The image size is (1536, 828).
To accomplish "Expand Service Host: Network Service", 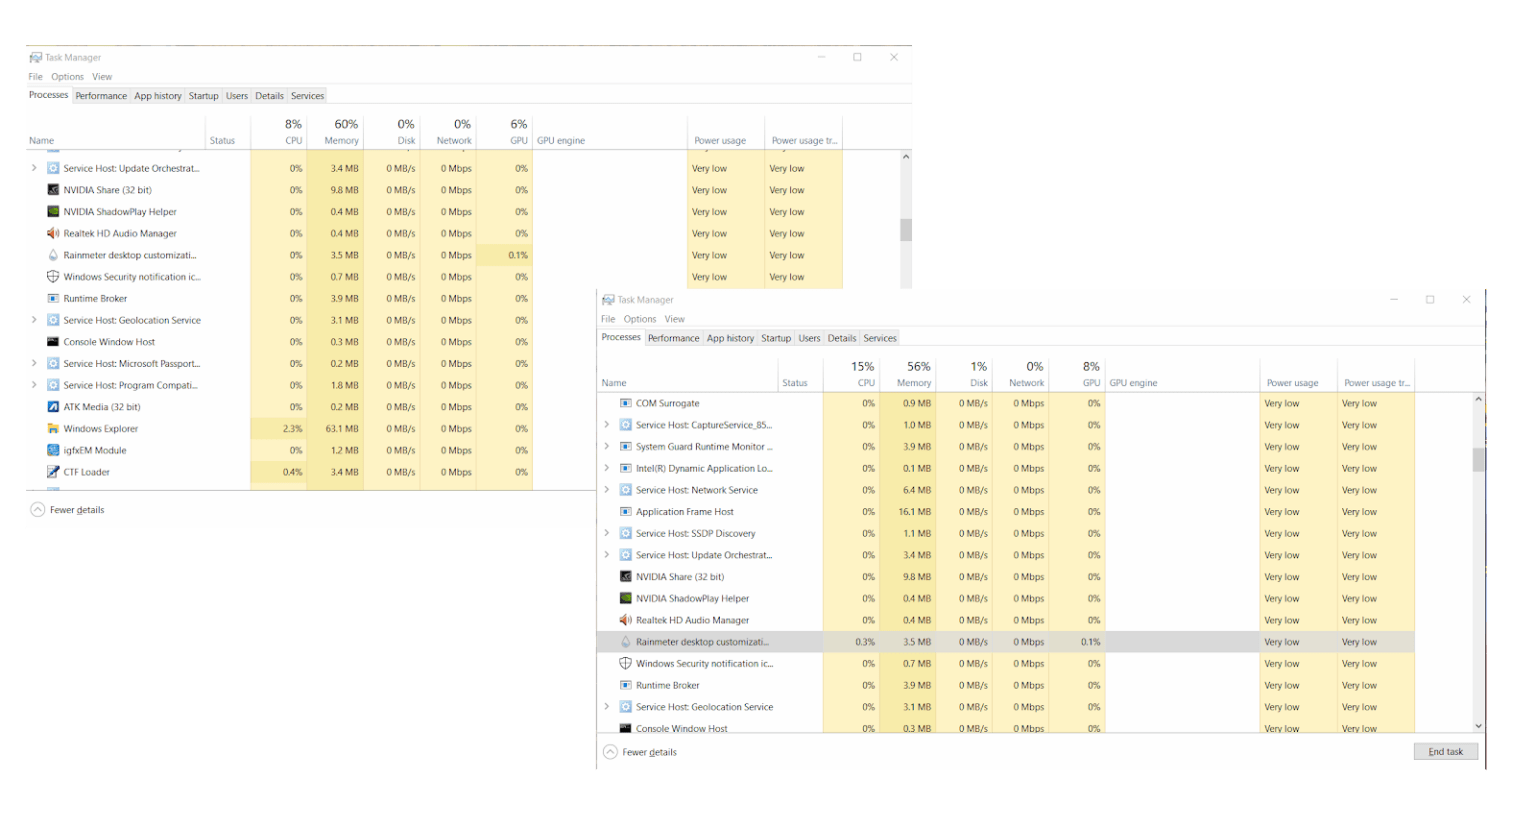I will pos(607,490).
